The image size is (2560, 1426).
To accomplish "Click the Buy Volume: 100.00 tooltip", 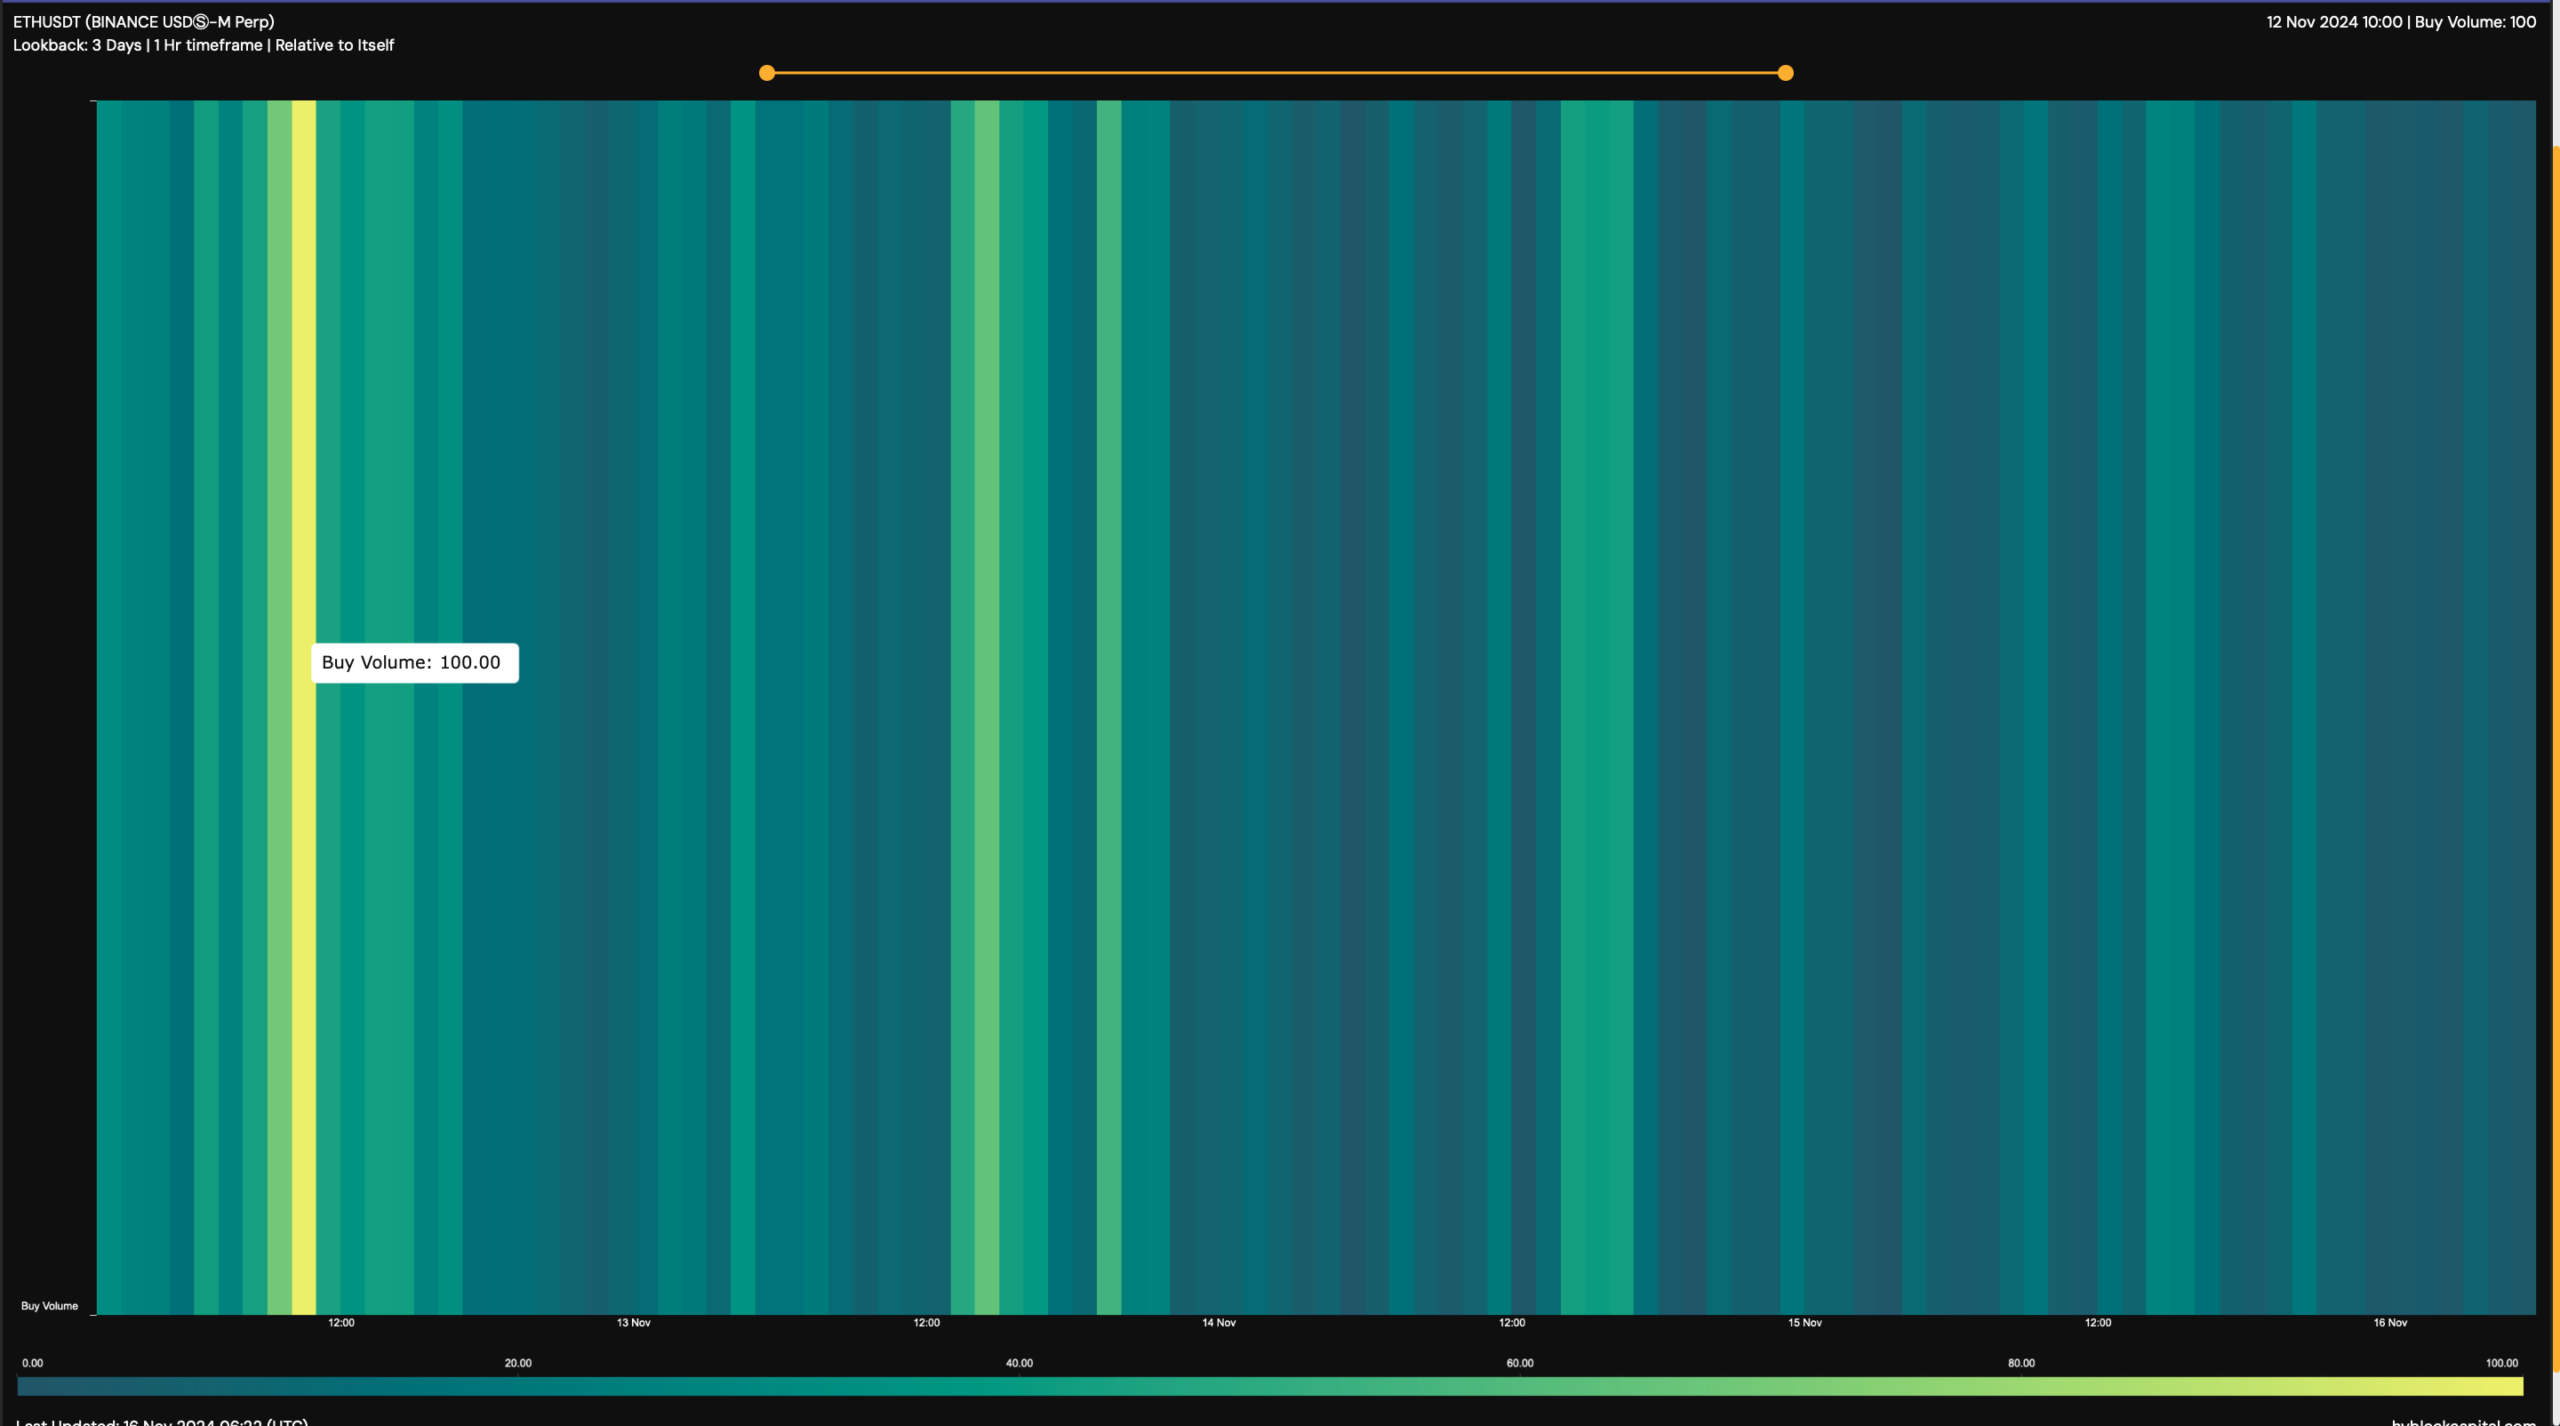I will (415, 663).
